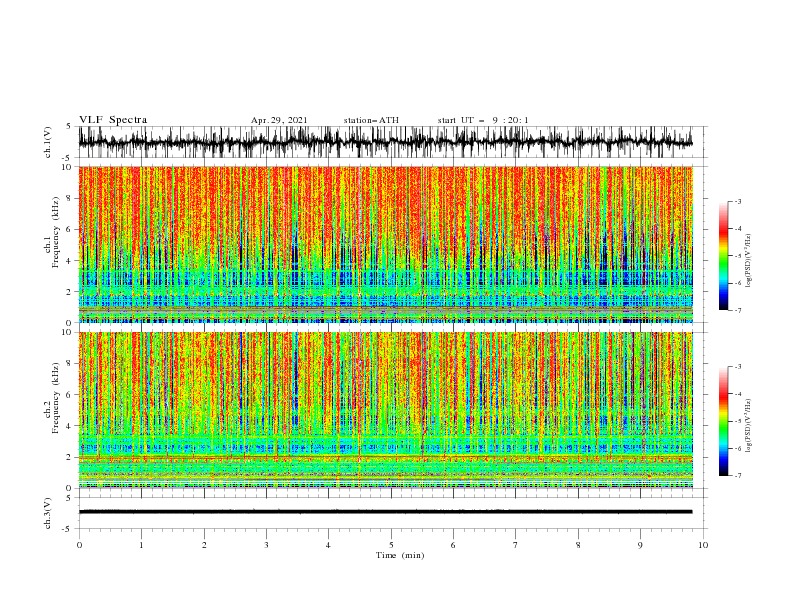Click the "3" tick on time axis

(266, 545)
